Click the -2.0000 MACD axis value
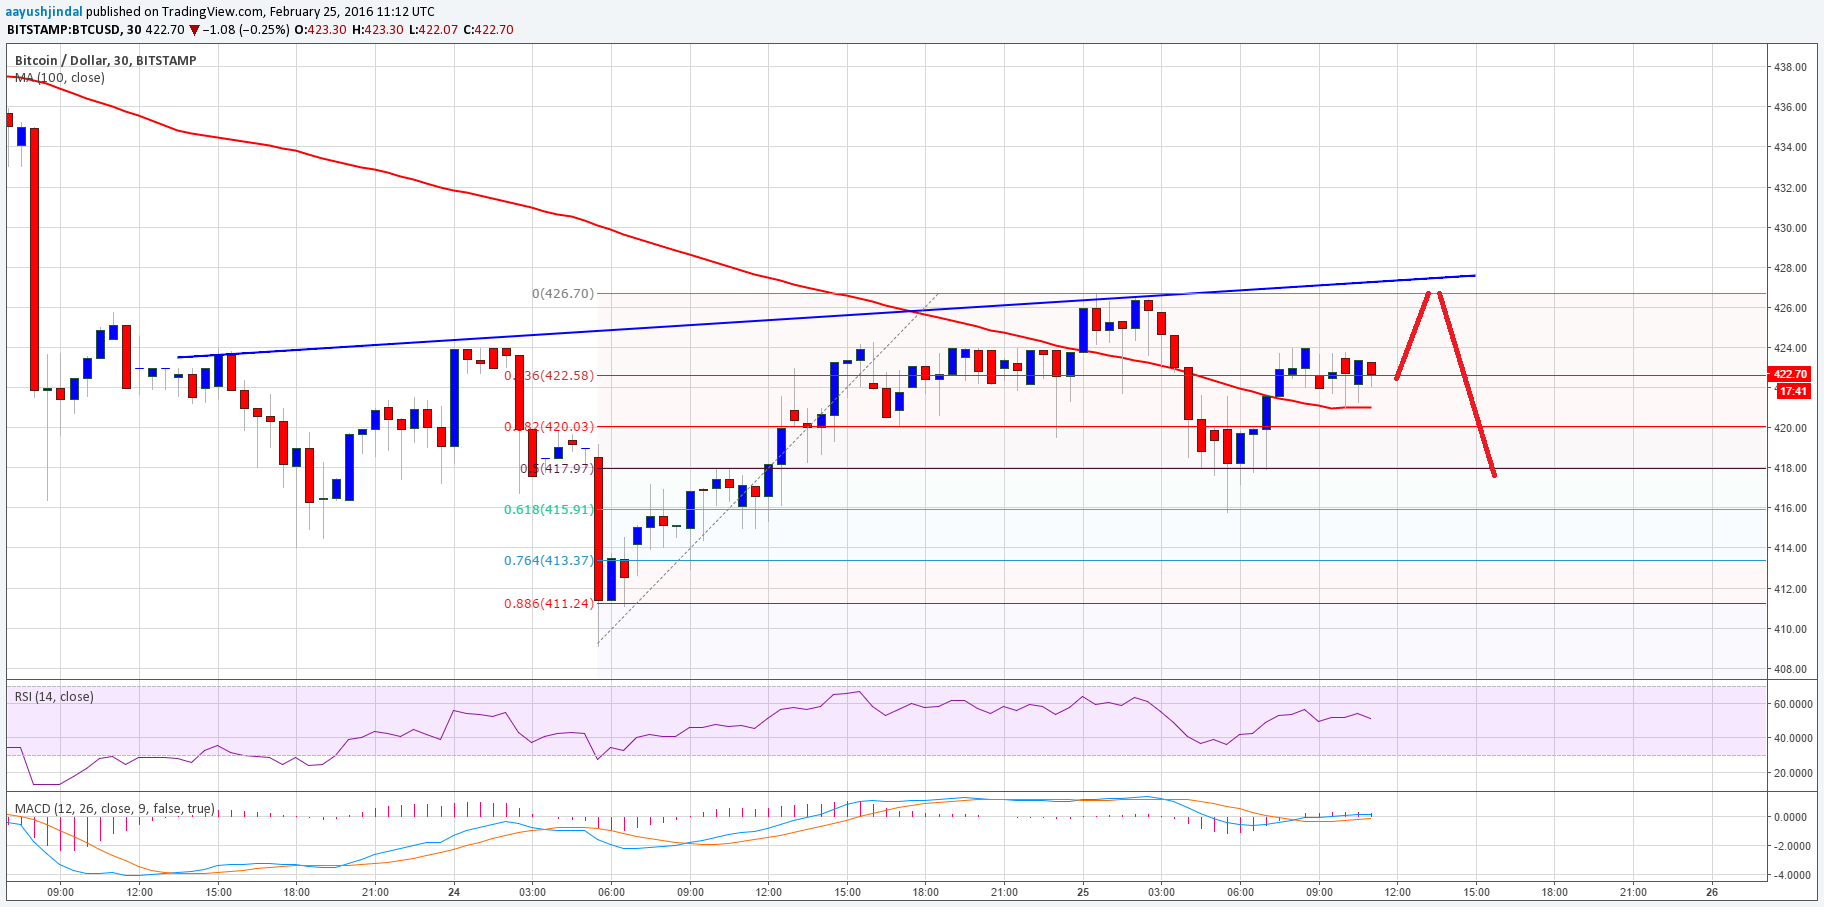 coord(1792,846)
